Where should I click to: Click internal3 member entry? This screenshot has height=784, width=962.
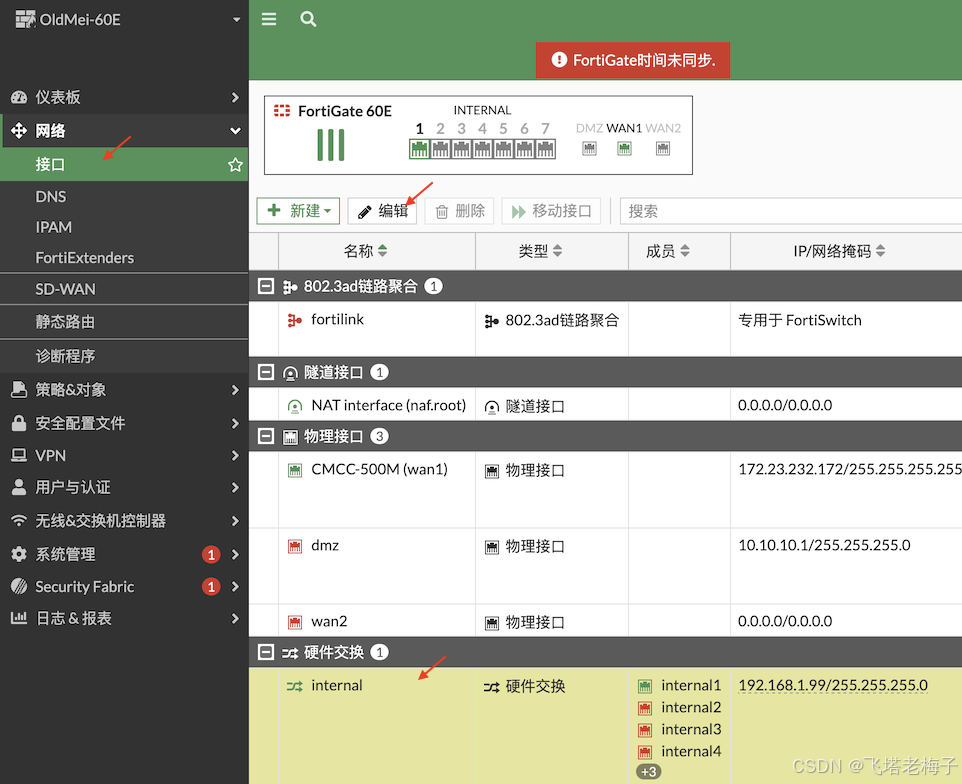pos(680,729)
